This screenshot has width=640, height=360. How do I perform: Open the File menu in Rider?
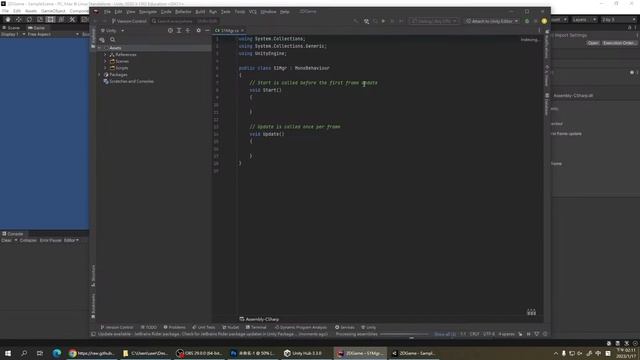107,12
